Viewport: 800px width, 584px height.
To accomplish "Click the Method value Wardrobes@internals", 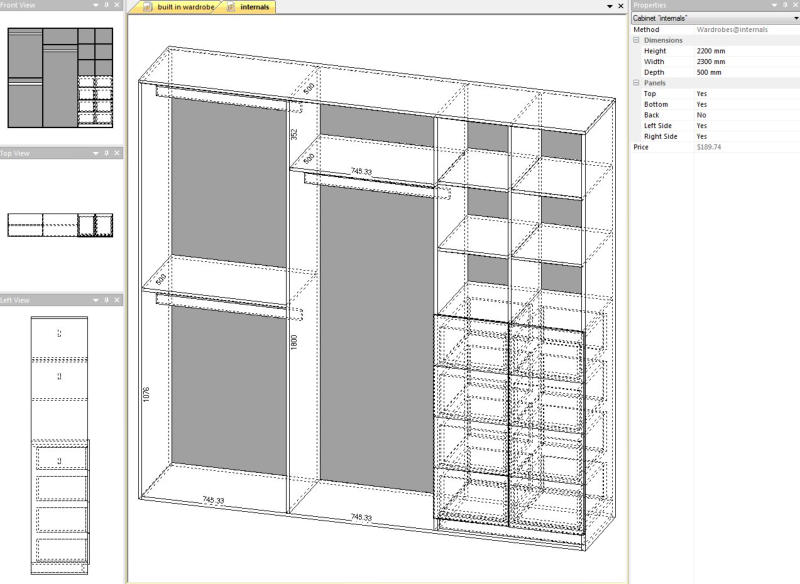I will [x=732, y=30].
